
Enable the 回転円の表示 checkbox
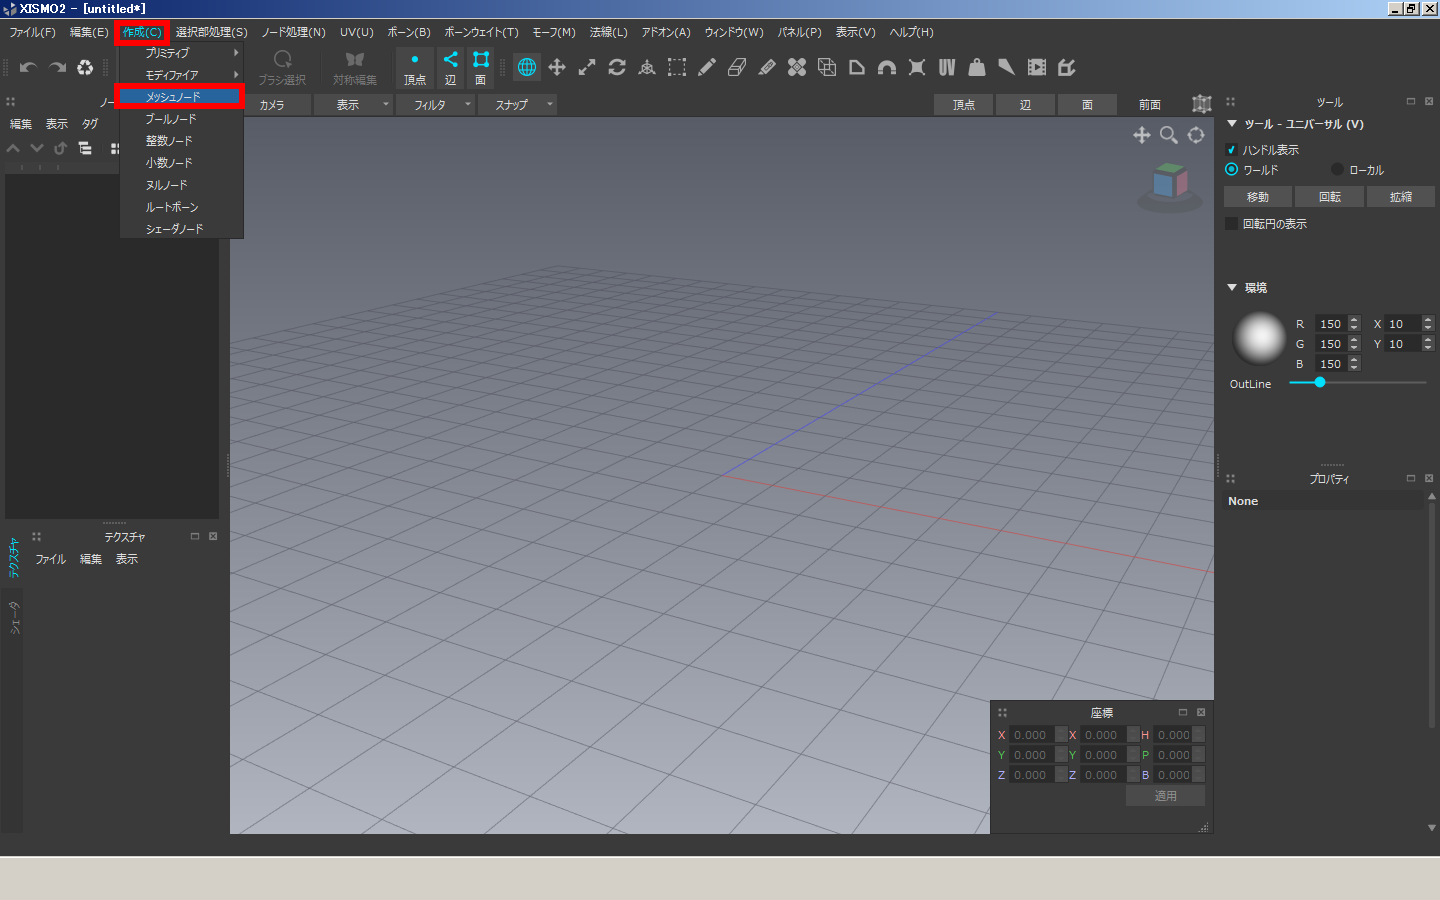click(1232, 223)
